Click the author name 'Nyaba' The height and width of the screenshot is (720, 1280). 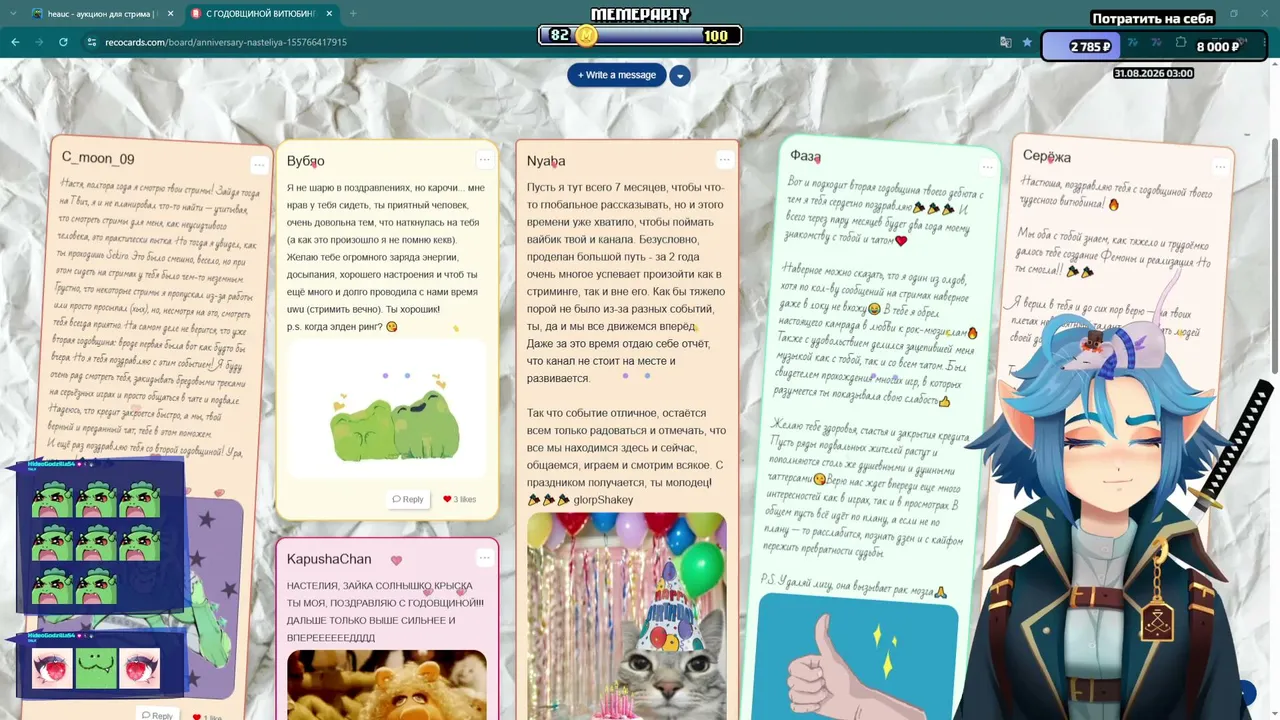(x=546, y=161)
